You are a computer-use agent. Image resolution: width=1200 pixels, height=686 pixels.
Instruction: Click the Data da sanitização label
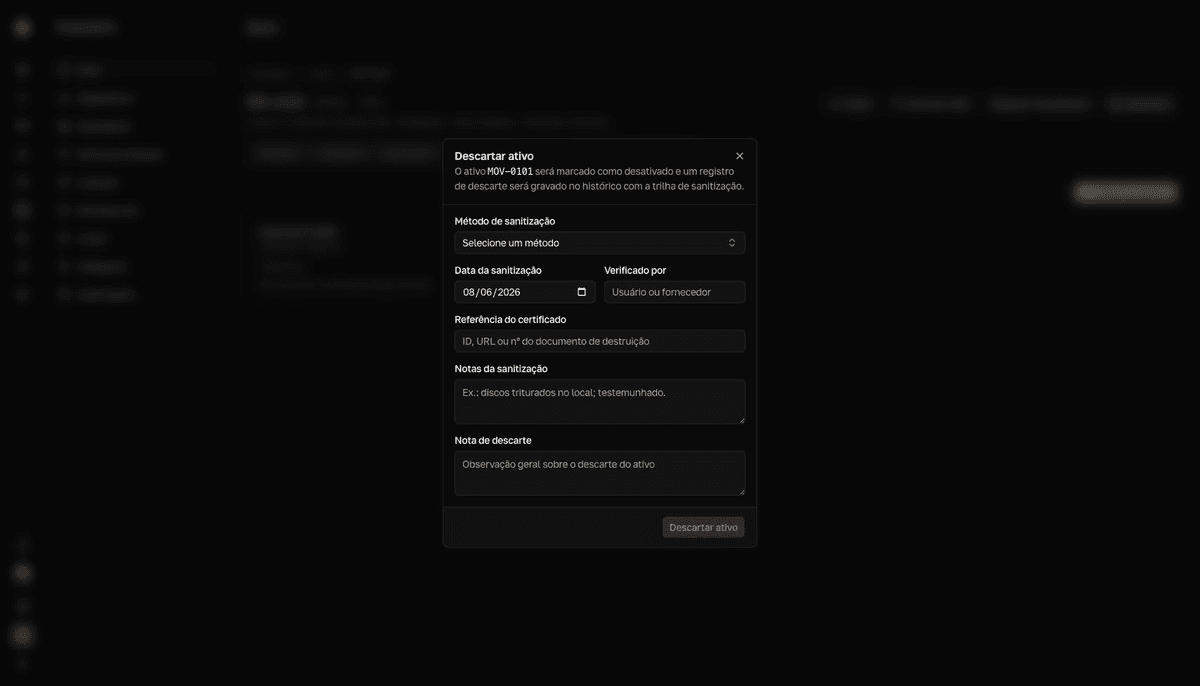[x=498, y=270]
